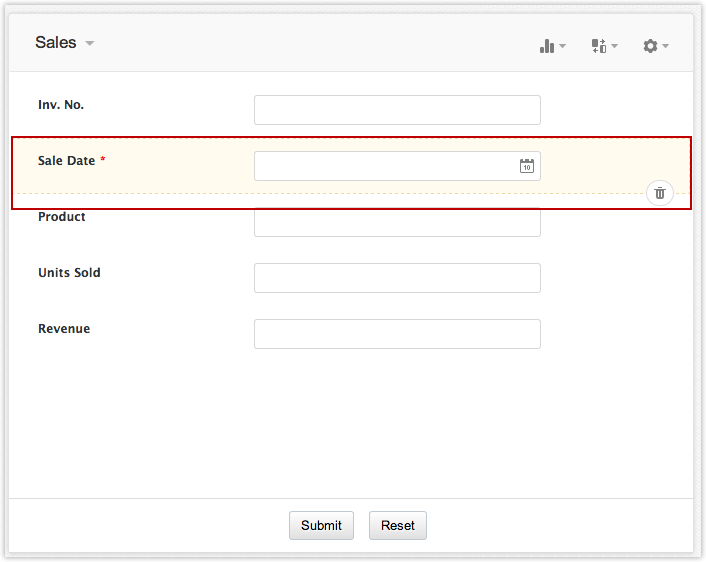Click the bar chart reports icon
The width and height of the screenshot is (706, 562).
click(547, 46)
